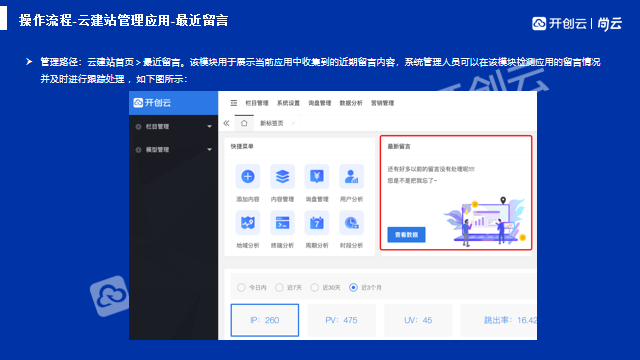Screen dimensions: 640x360
Task: Select the 近30天 radio button
Action: (315, 288)
